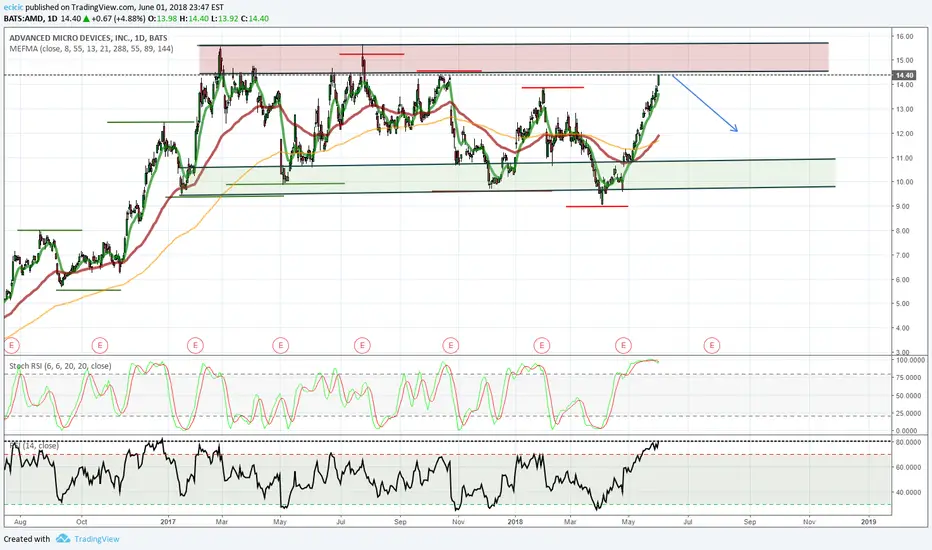Click the 13.00 price axis label
This screenshot has height=550, width=932.
click(905, 109)
